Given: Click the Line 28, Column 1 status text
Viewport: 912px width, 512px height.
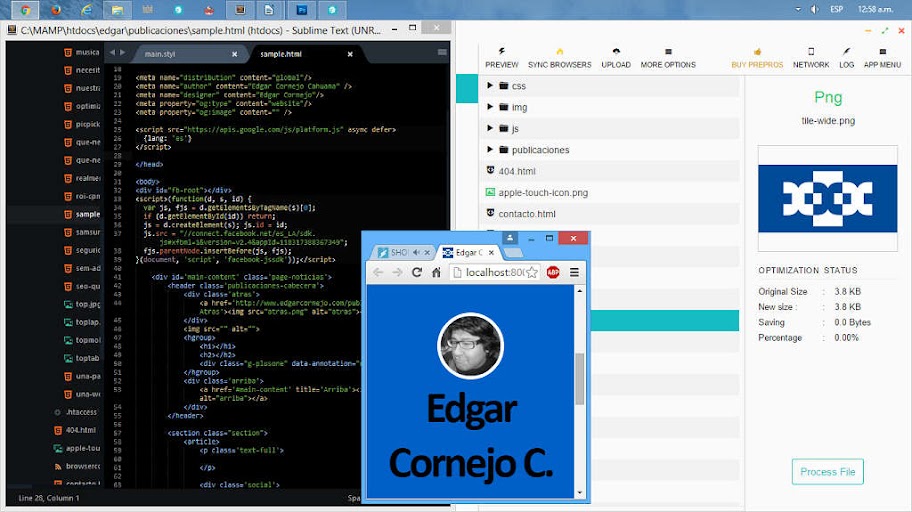Looking at the screenshot, I should point(49,498).
